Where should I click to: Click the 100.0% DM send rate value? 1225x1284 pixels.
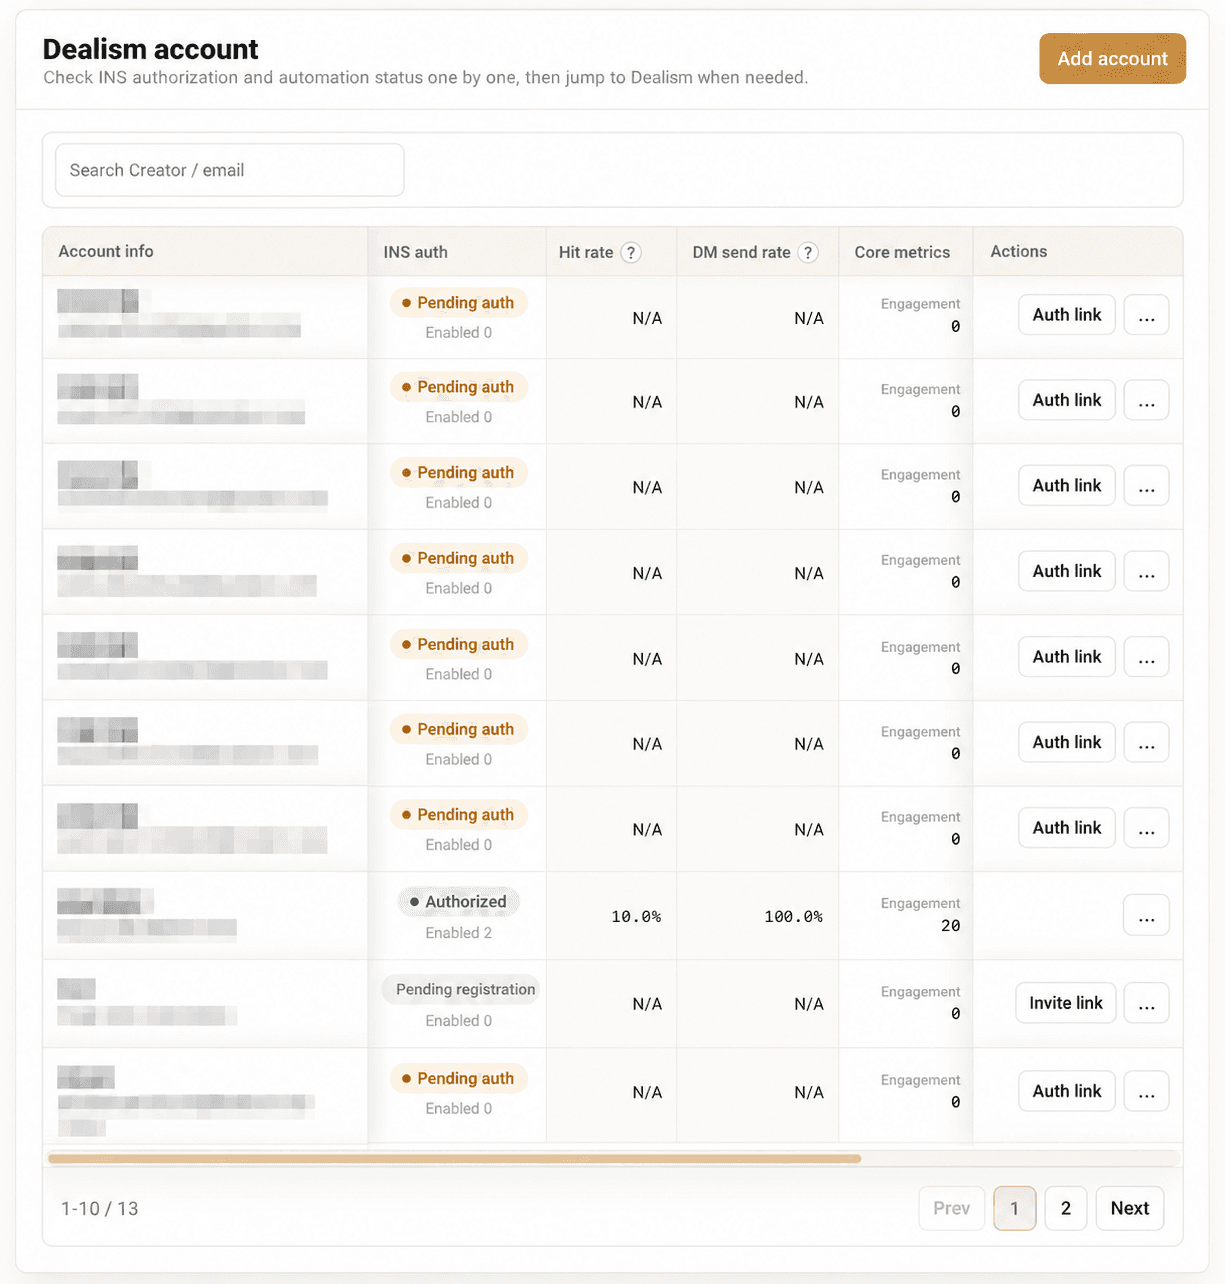[x=794, y=916]
